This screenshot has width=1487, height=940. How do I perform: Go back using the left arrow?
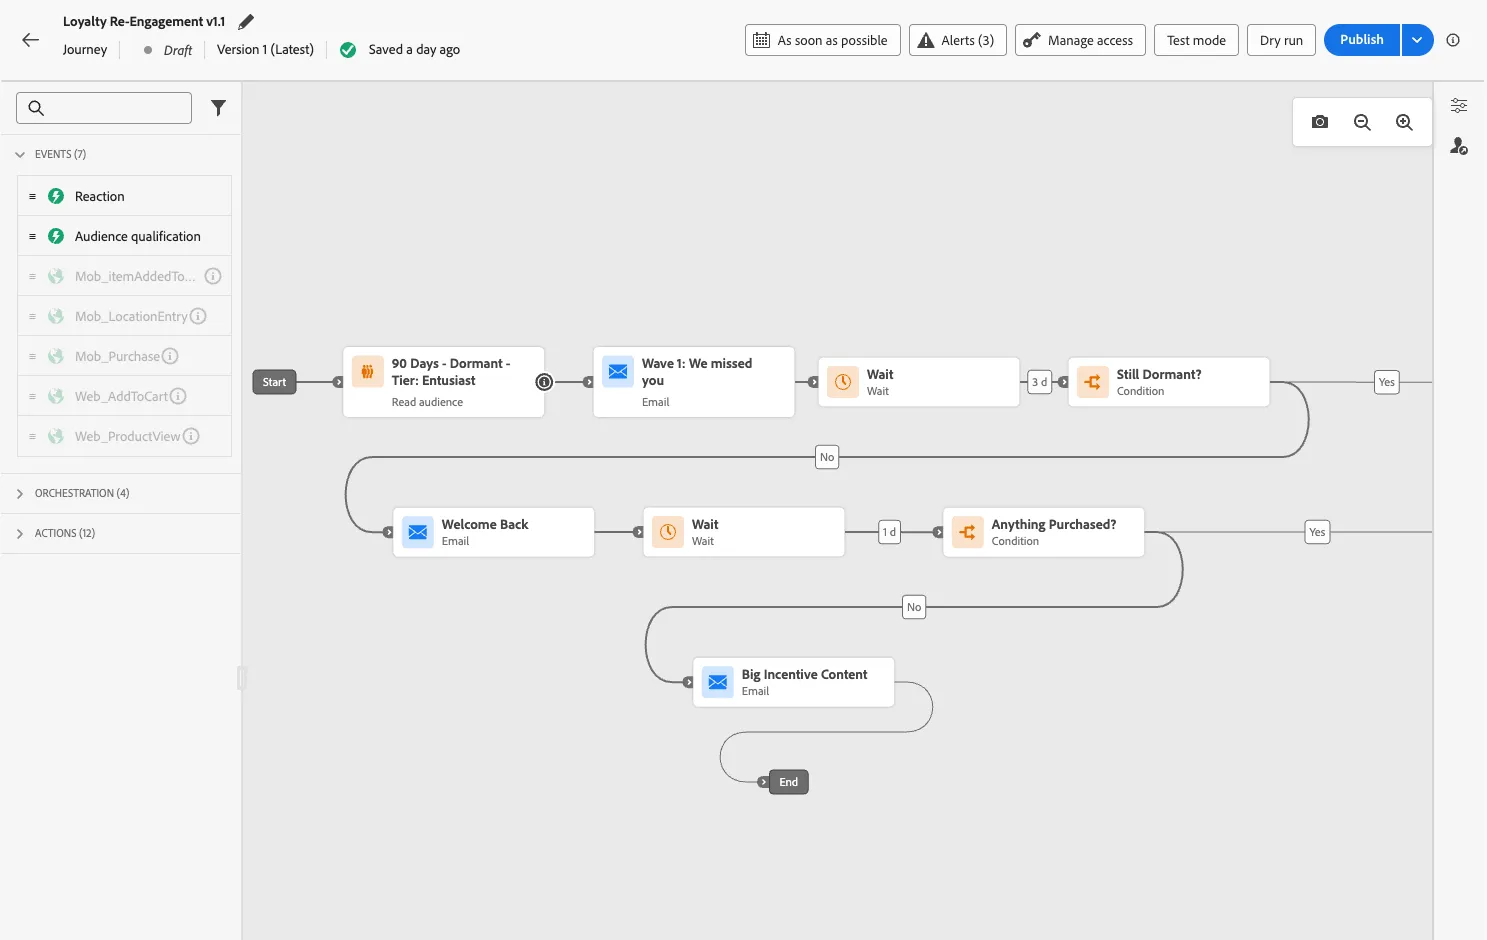click(30, 40)
